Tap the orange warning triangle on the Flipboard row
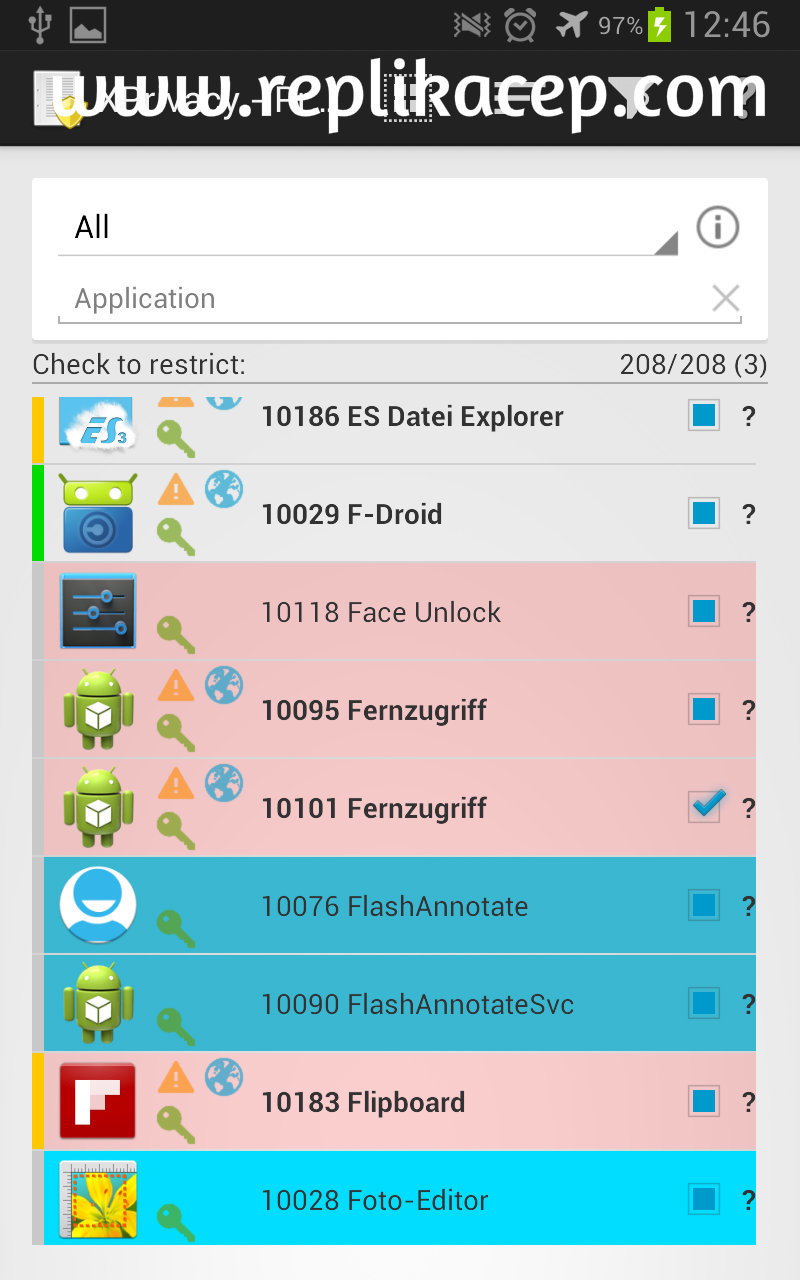800x1280 pixels. 176,1078
